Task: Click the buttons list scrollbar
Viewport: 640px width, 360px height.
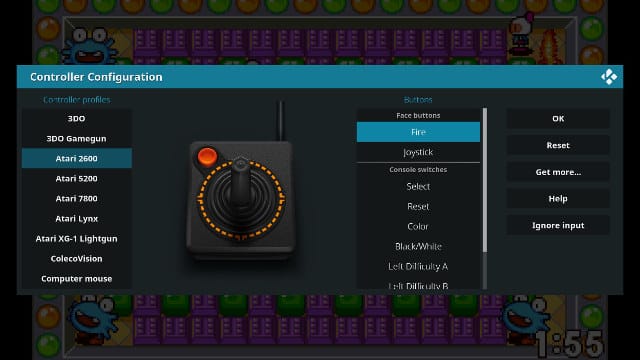Action: coord(485,180)
